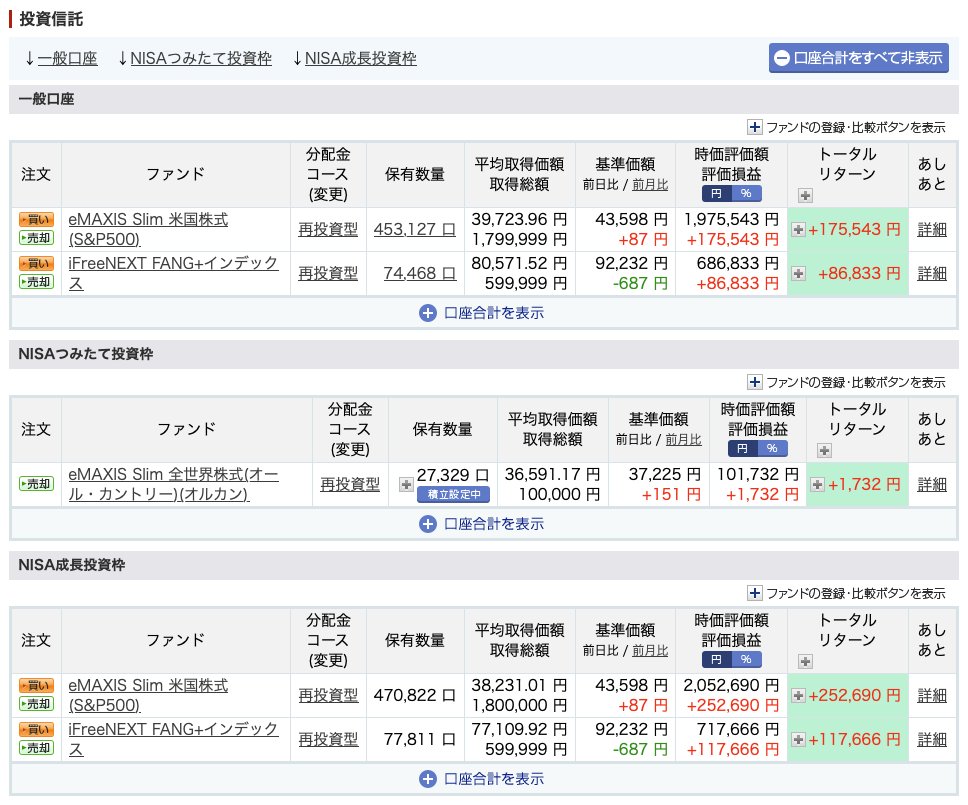This screenshot has width=968, height=805.
Task: Expand plus icon beside +86,833 円 total return
Action: click(x=798, y=273)
